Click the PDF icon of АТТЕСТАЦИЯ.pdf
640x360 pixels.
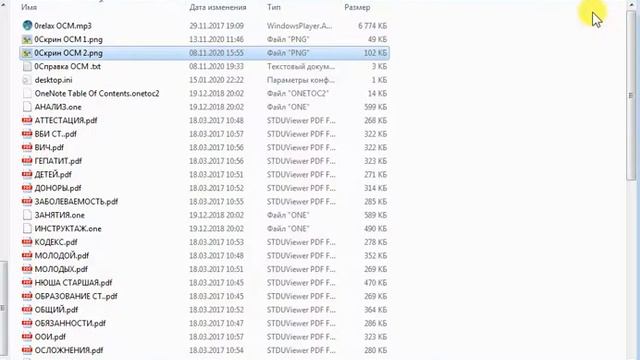pos(27,120)
